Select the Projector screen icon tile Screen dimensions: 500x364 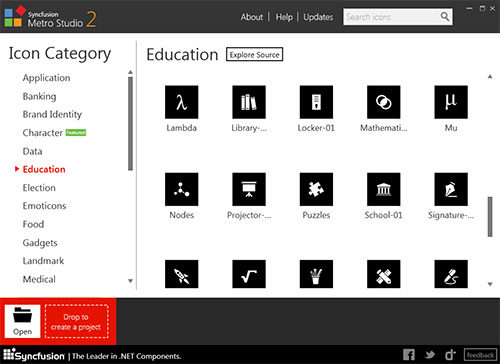tap(249, 189)
